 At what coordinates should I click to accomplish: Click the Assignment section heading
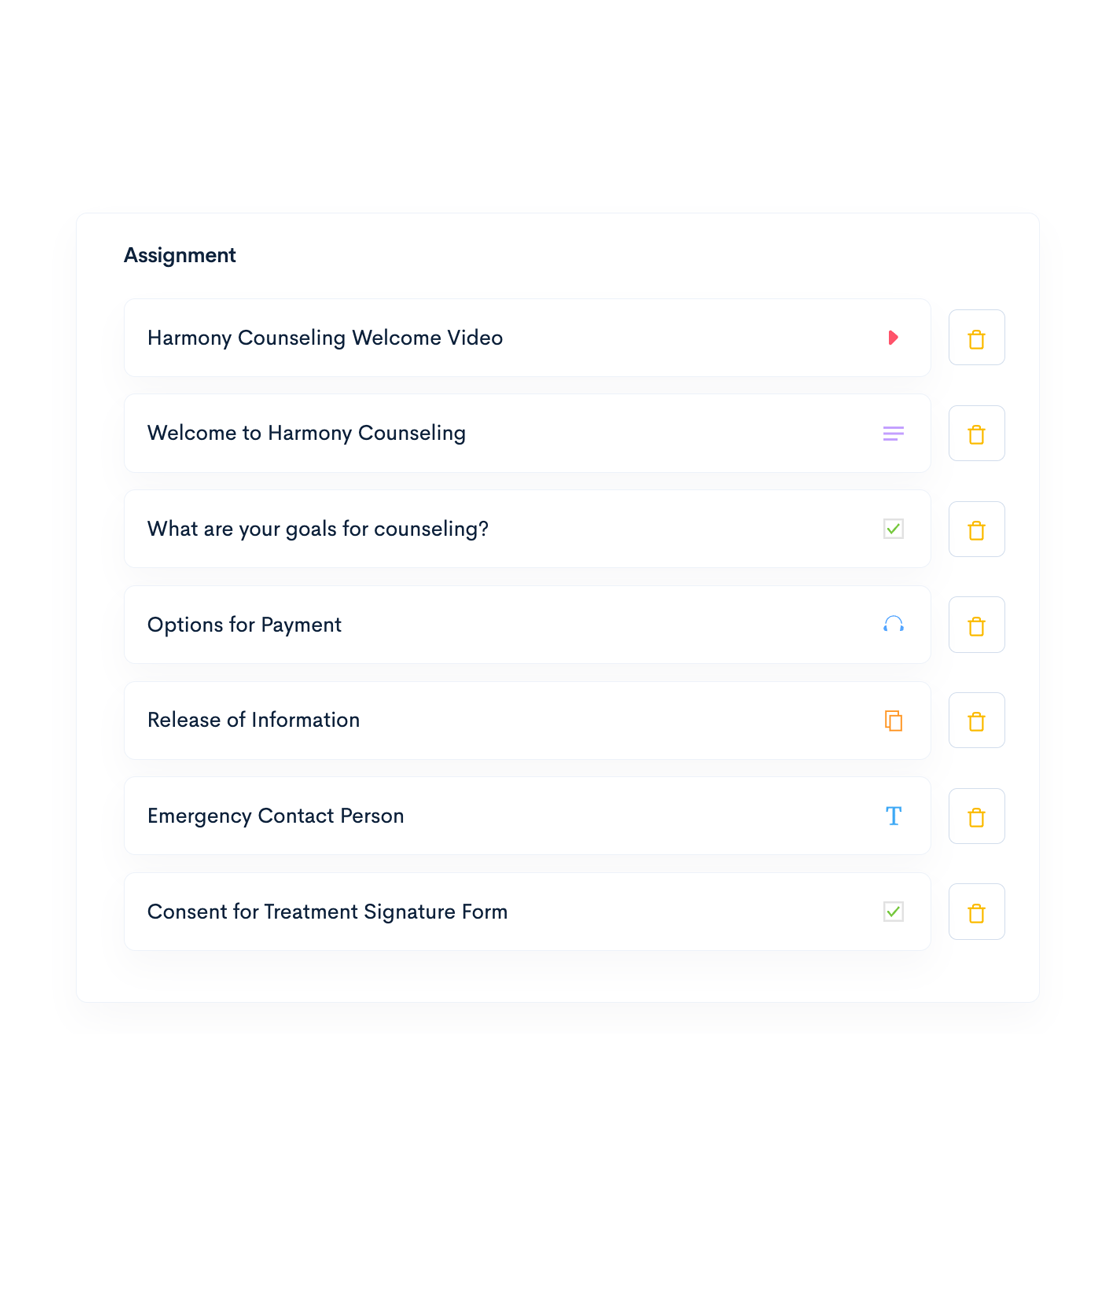179,256
